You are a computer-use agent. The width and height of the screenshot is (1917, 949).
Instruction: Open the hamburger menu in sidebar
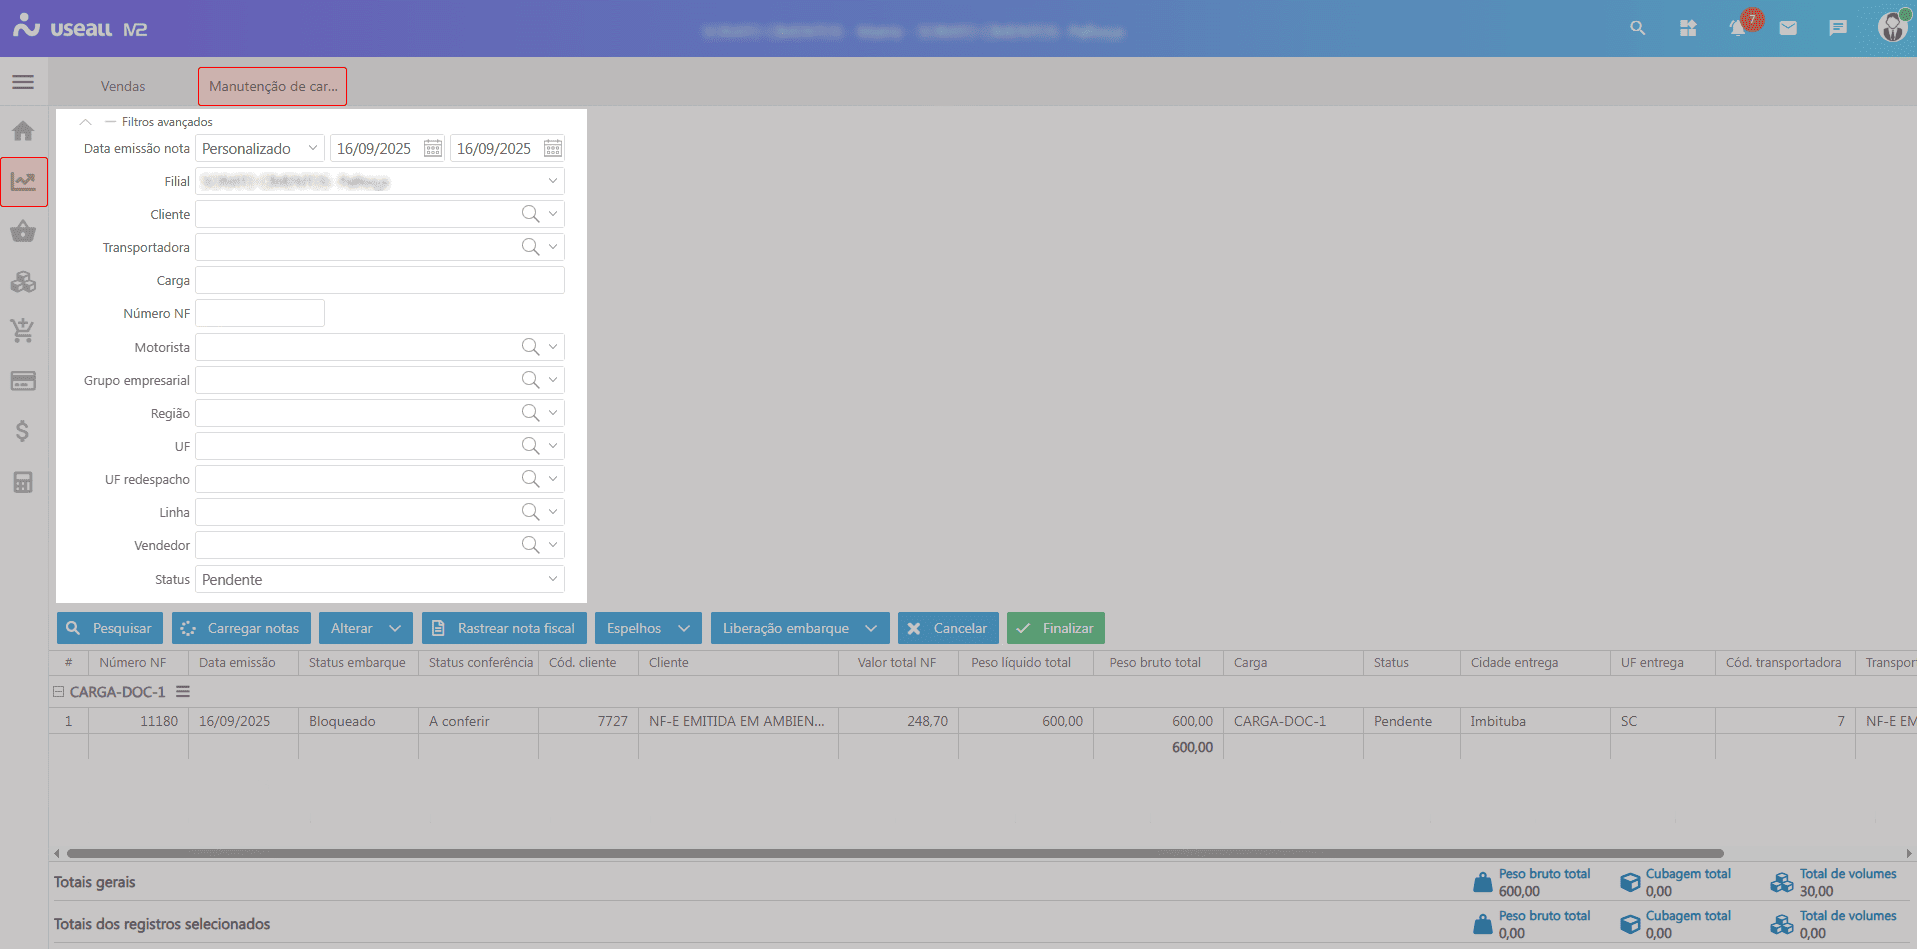point(23,82)
